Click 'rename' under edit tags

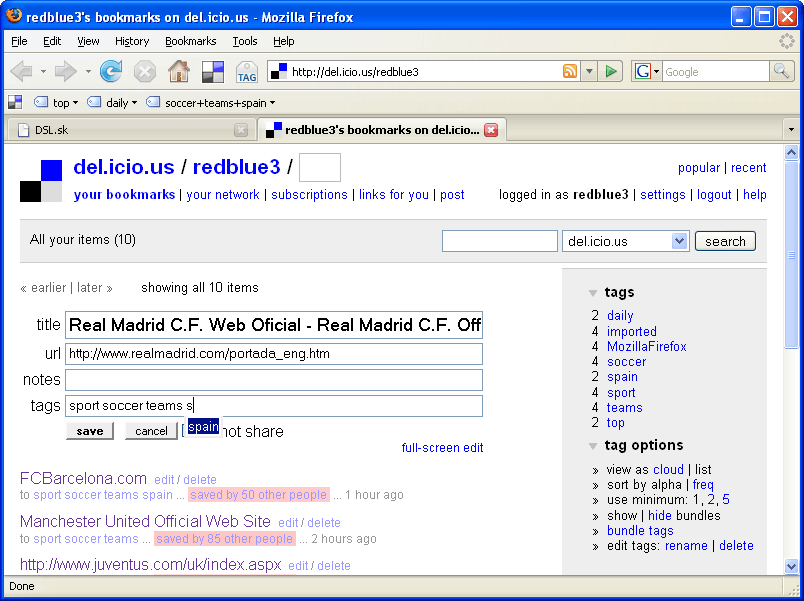(686, 546)
